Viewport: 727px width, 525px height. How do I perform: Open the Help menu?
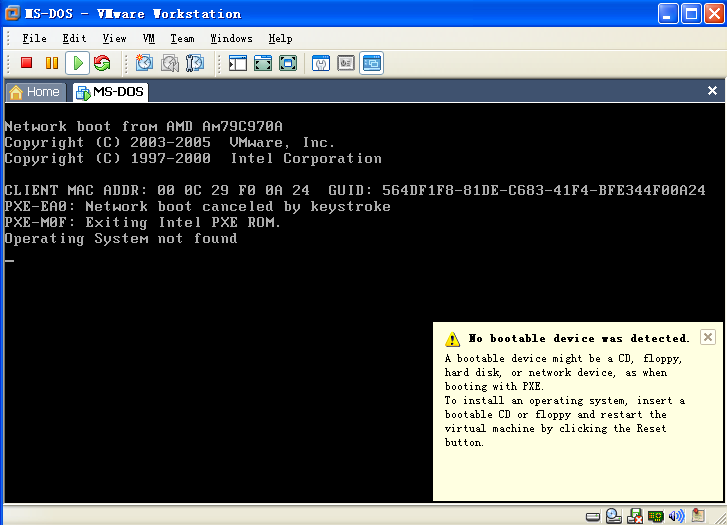[x=281, y=38]
